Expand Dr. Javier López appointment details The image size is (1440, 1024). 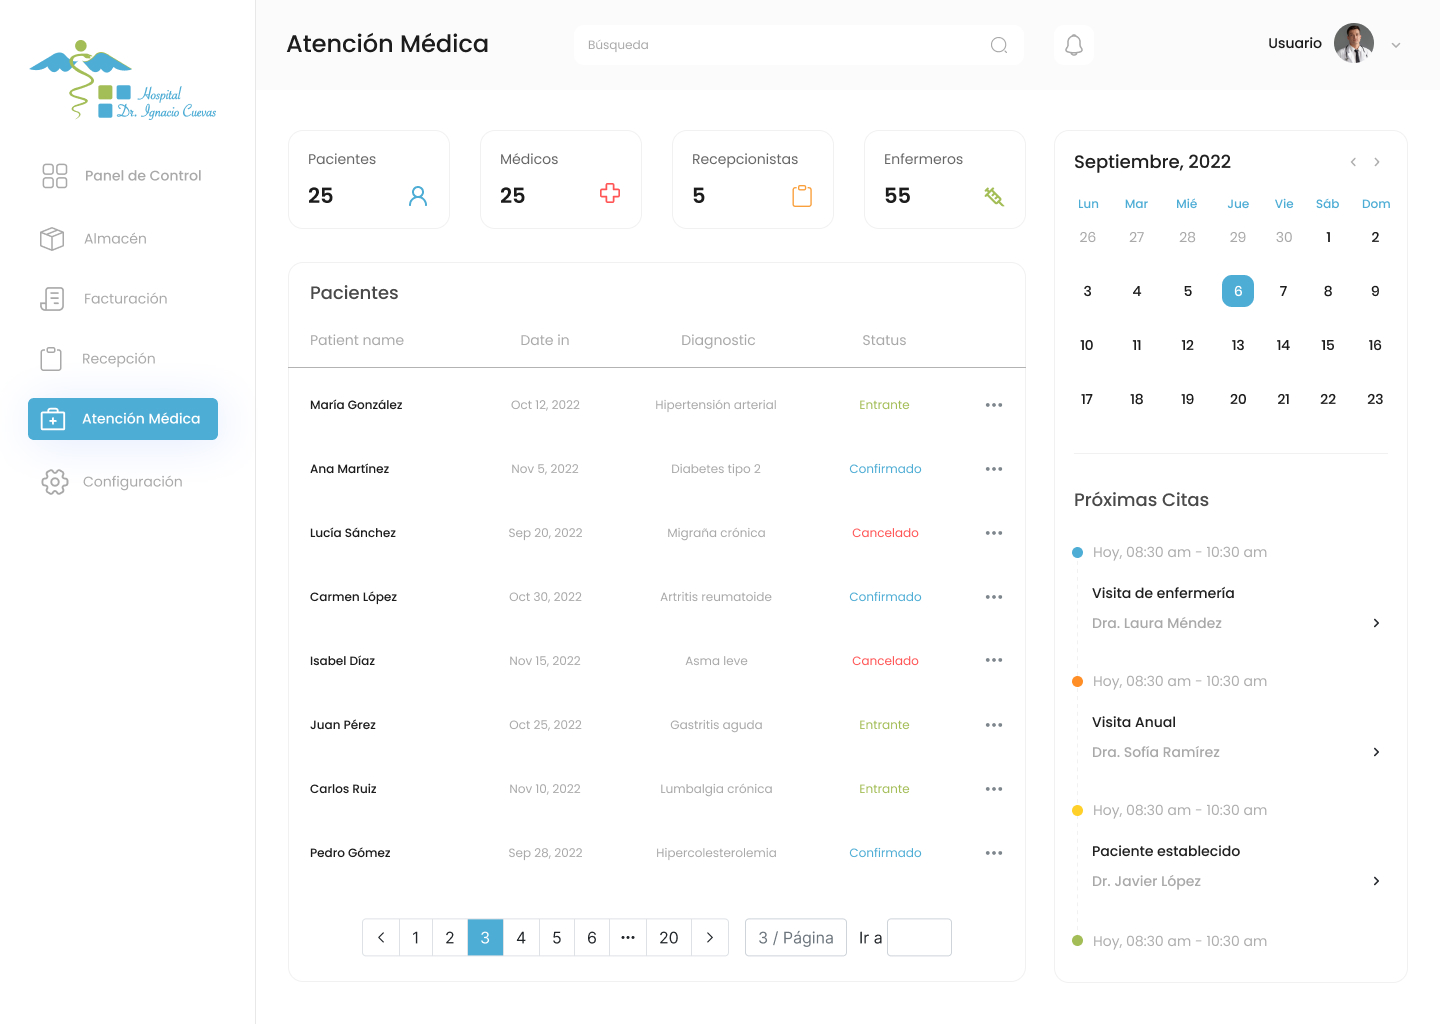click(1376, 881)
